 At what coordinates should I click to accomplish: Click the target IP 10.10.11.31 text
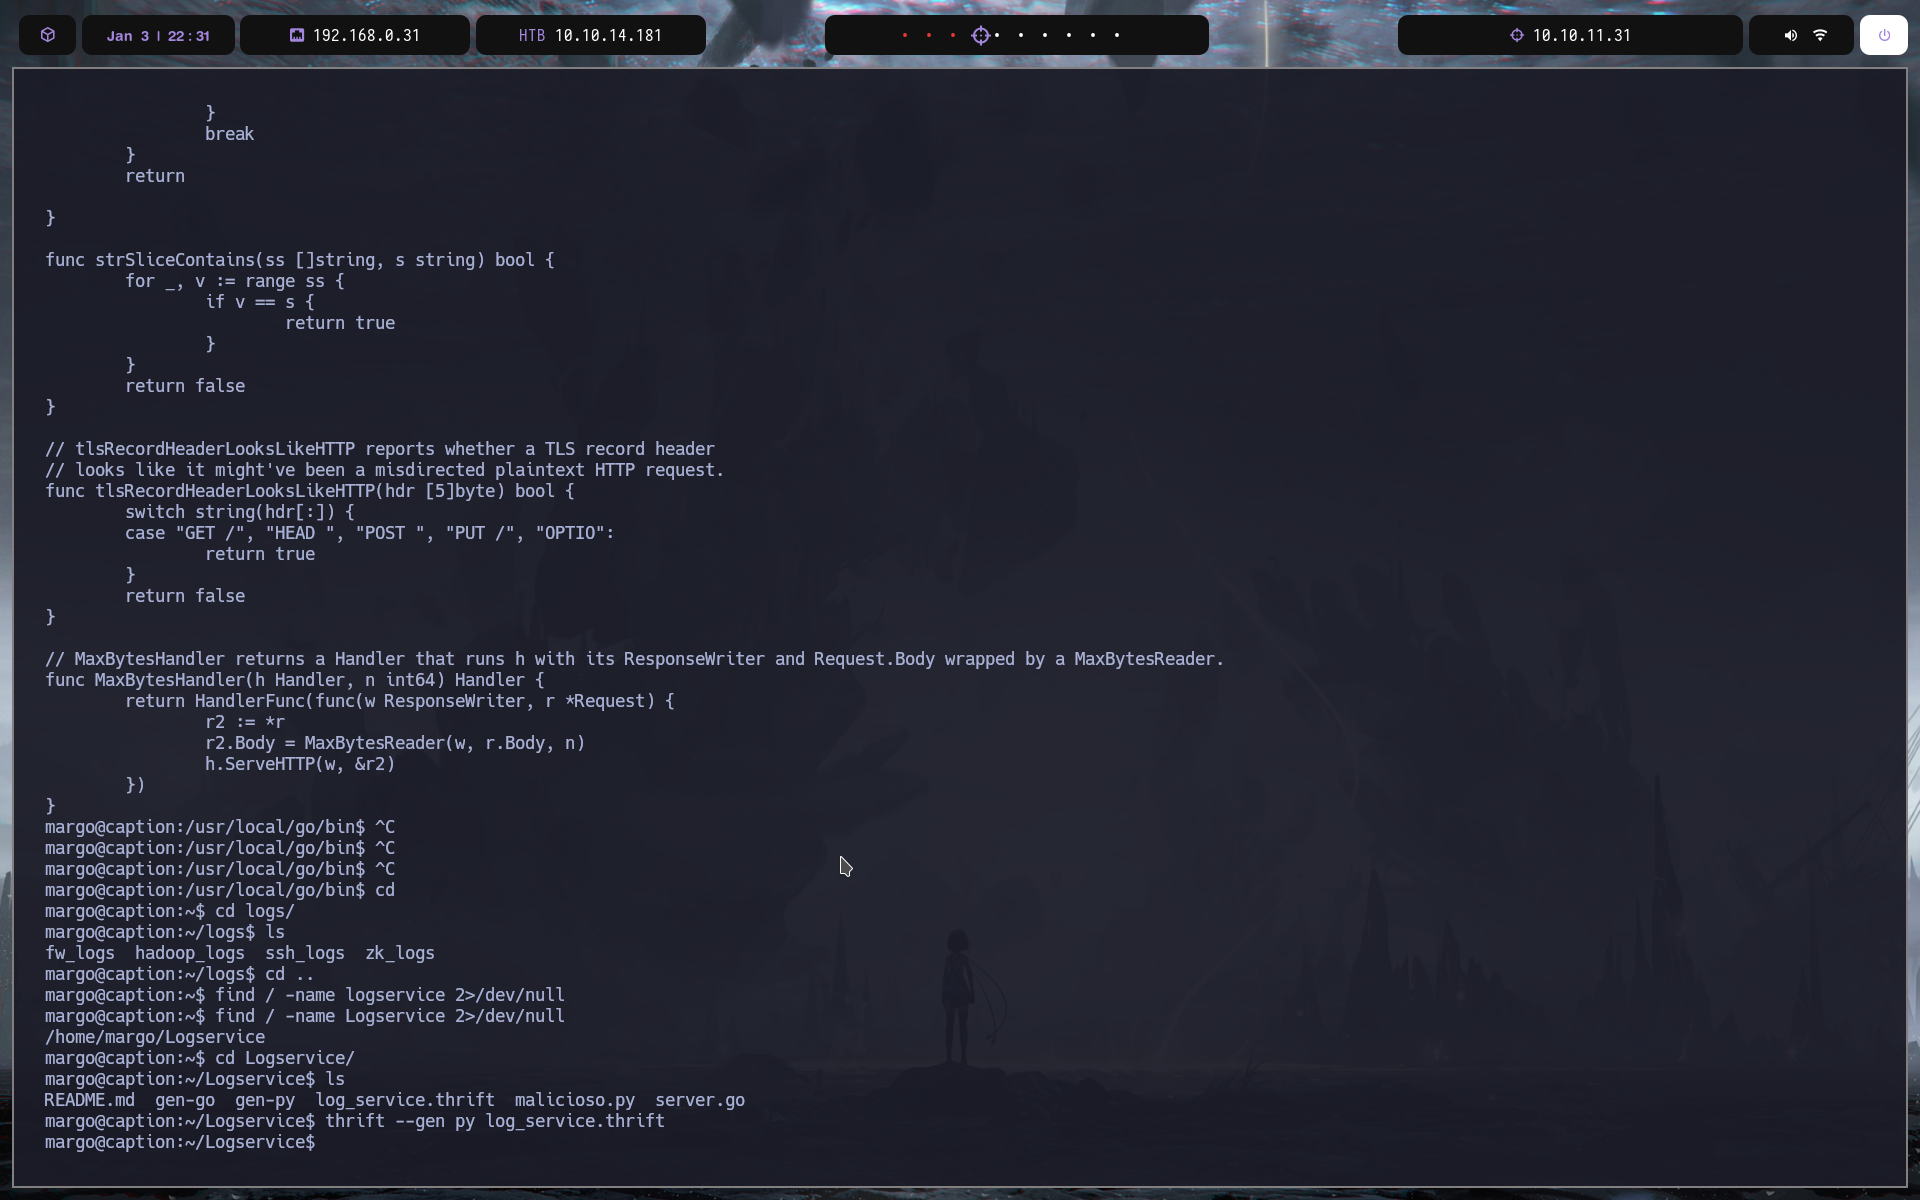tap(1582, 35)
